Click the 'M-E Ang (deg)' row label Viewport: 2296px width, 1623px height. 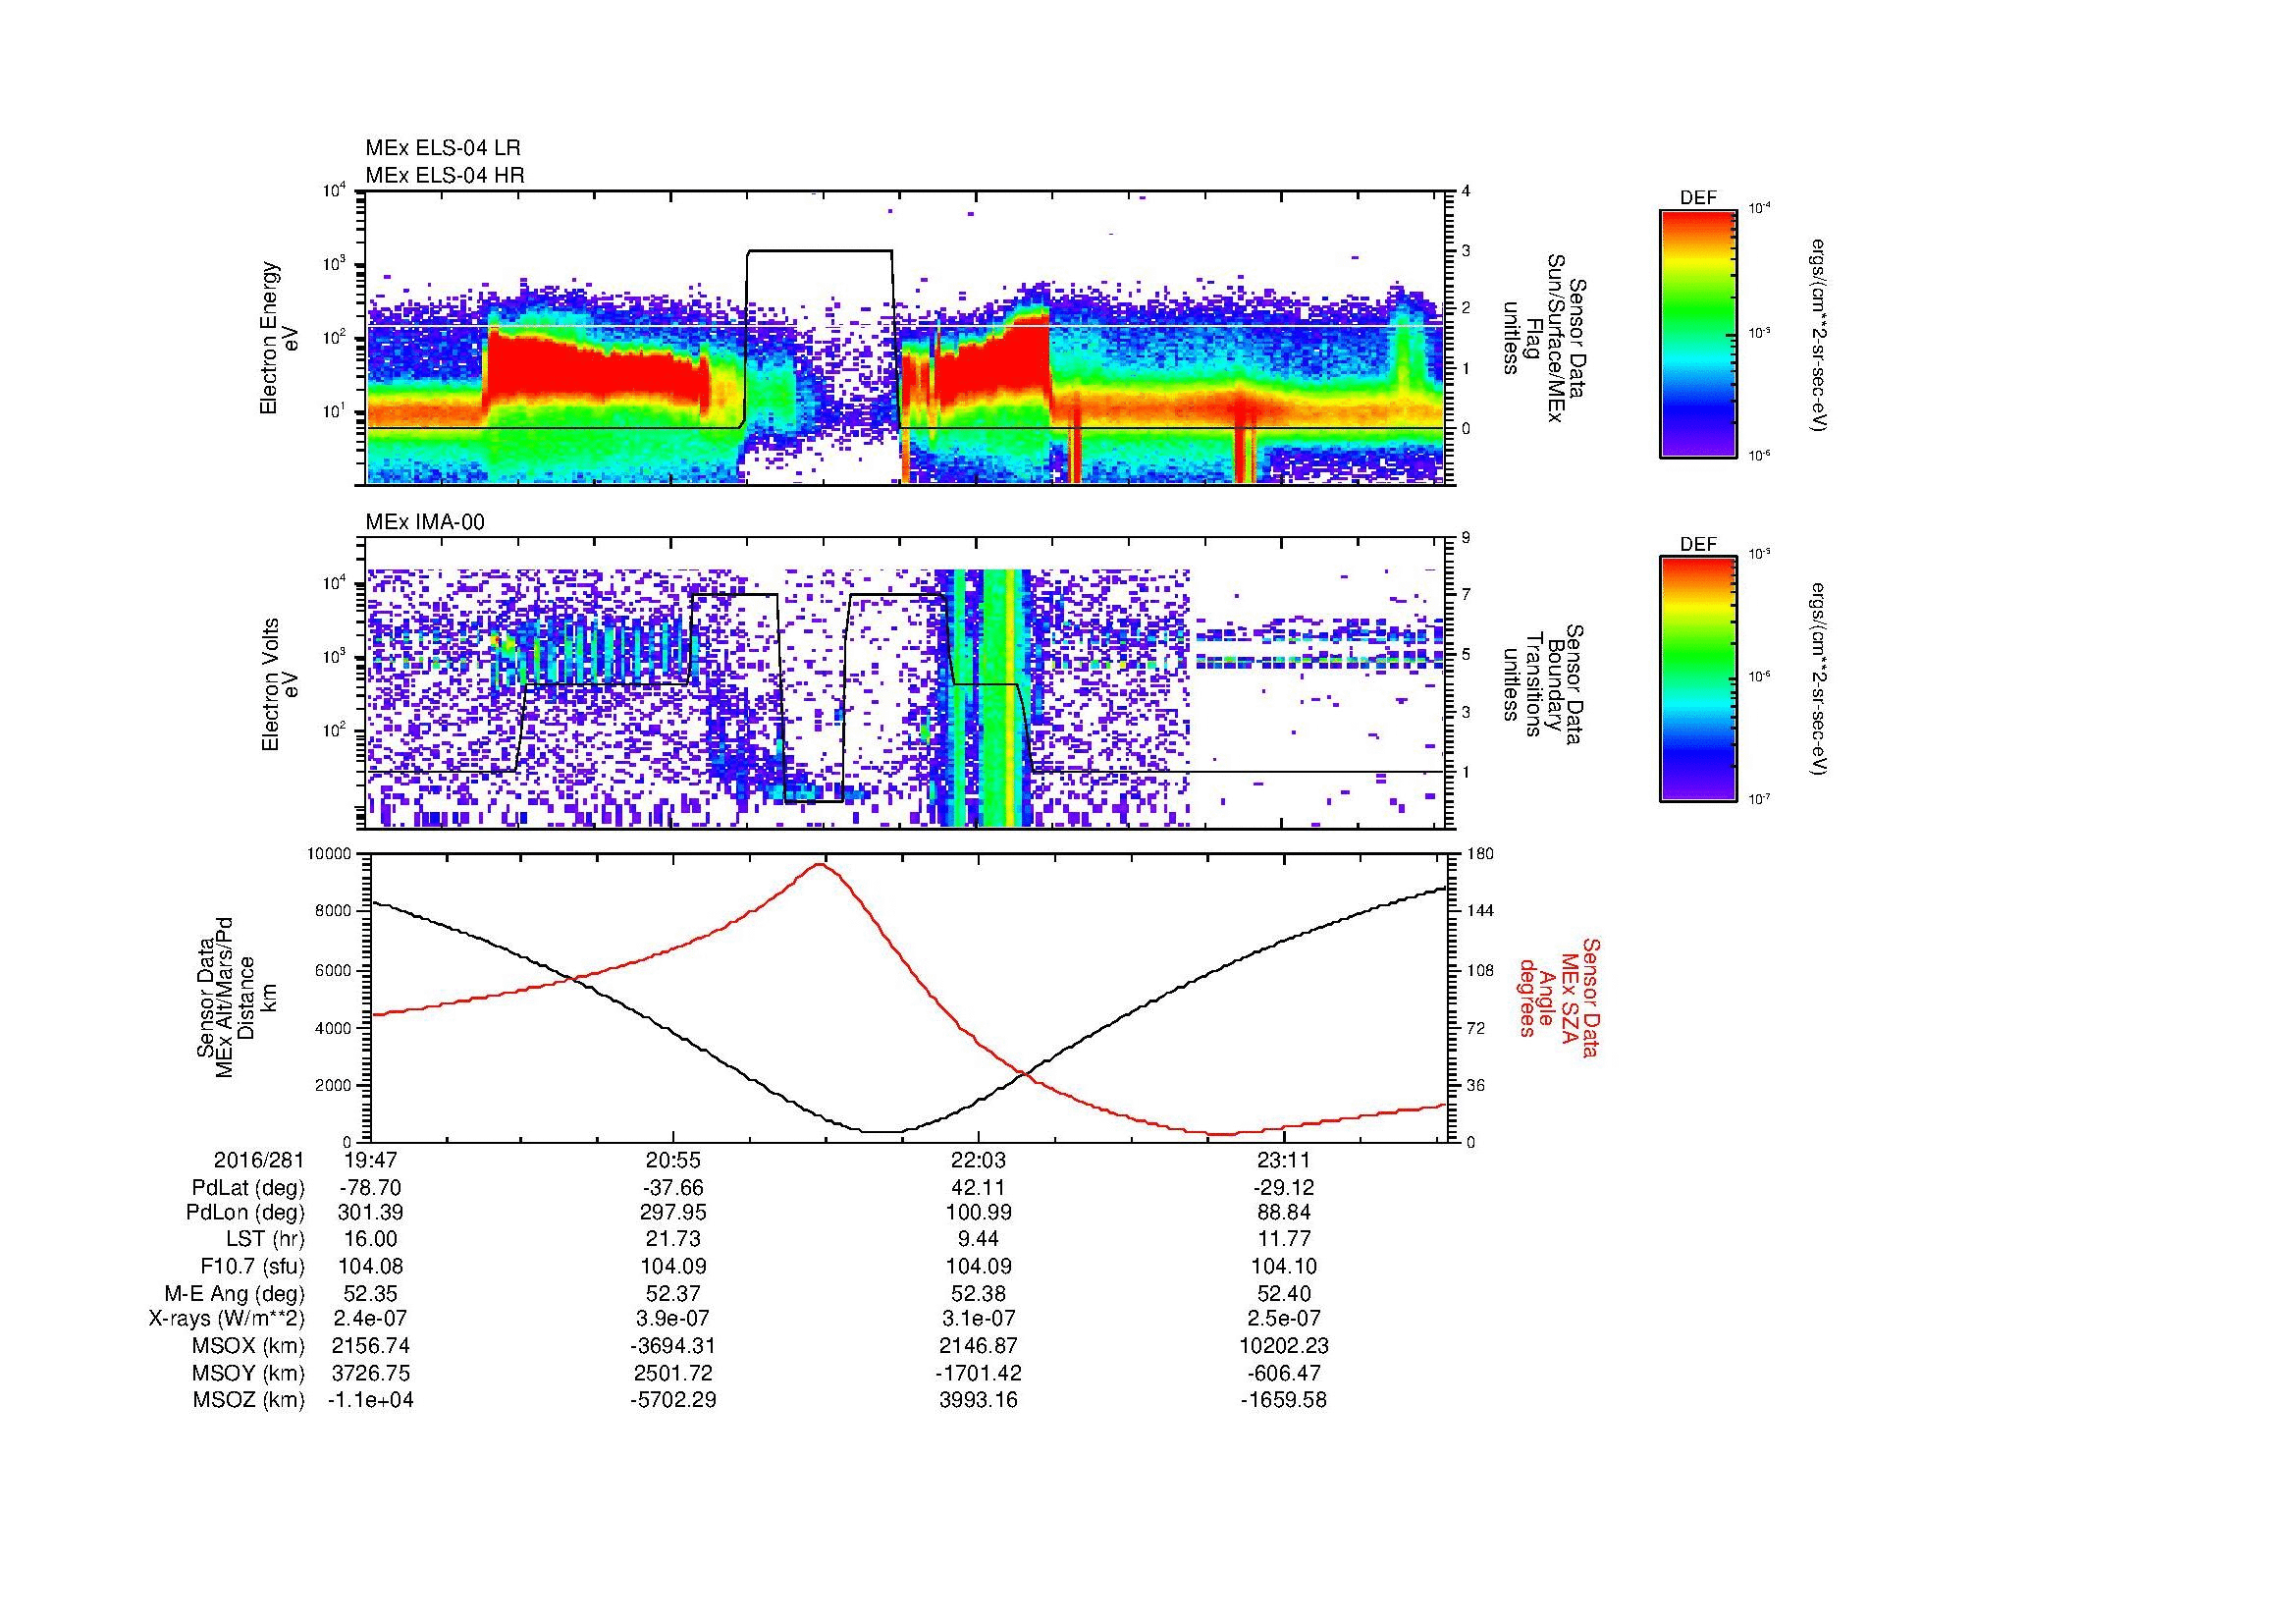[x=236, y=1294]
